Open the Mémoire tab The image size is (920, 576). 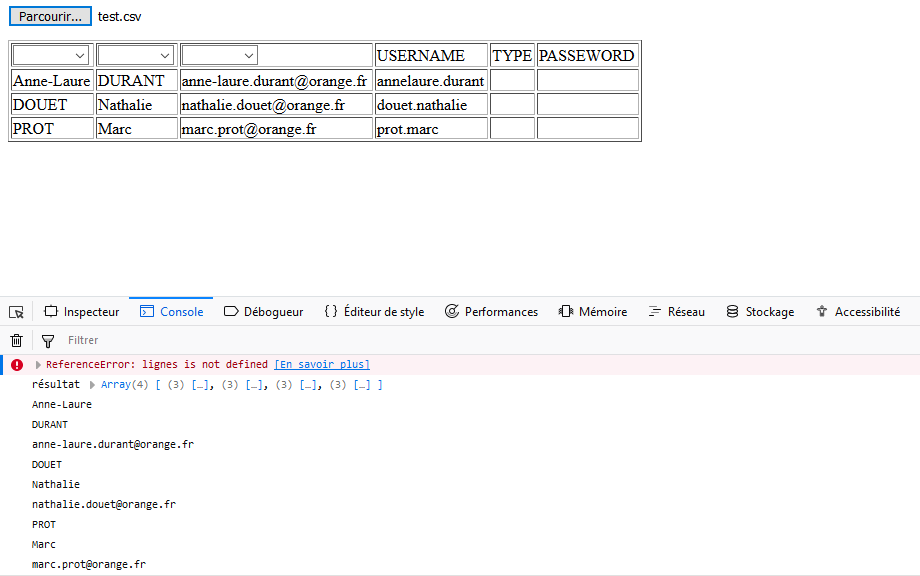coord(592,311)
